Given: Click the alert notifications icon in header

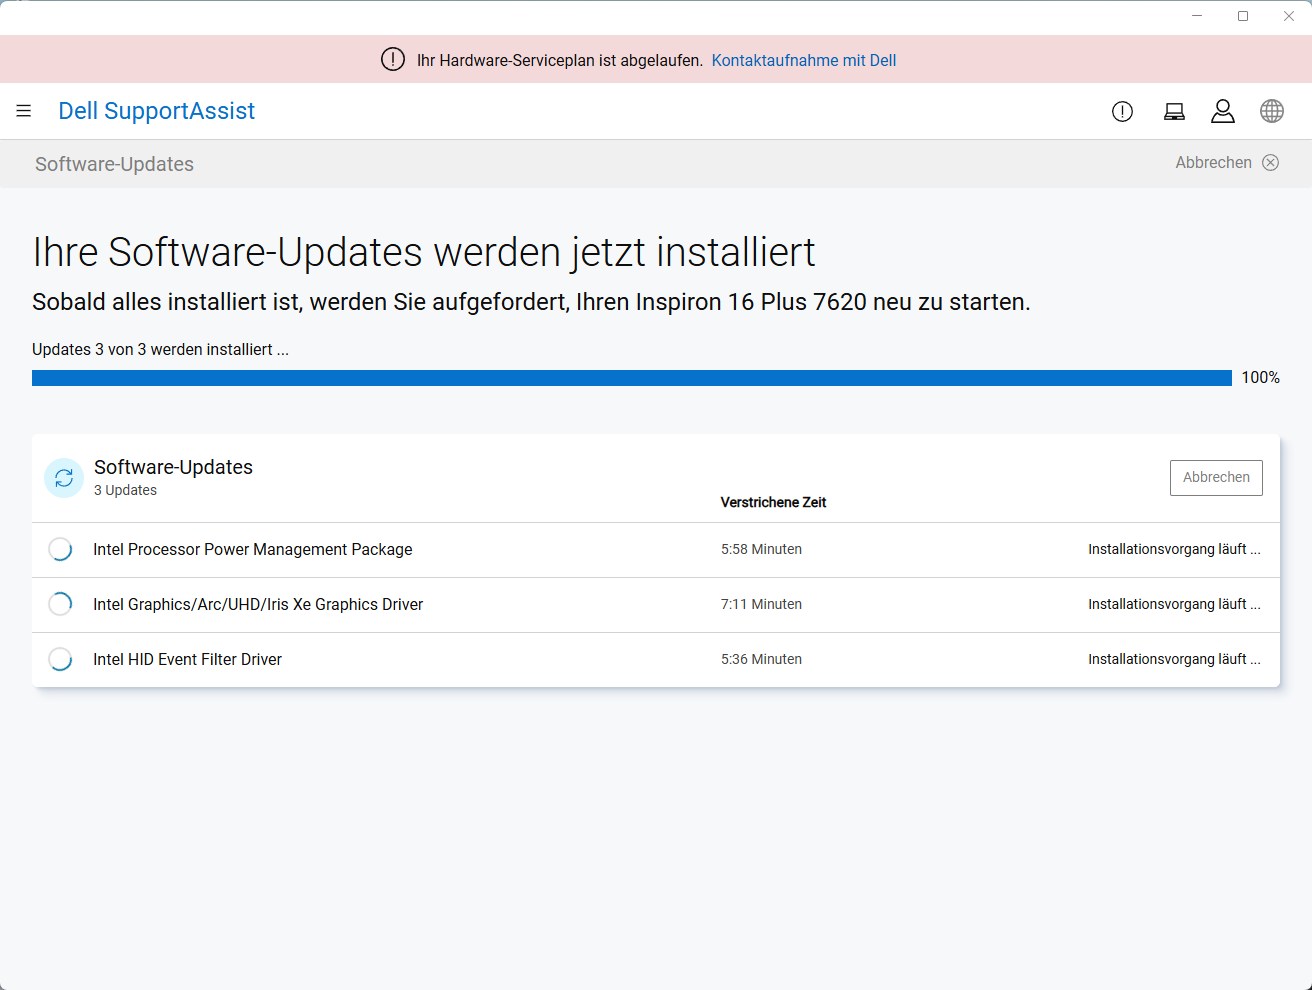Looking at the screenshot, I should pos(1122,112).
